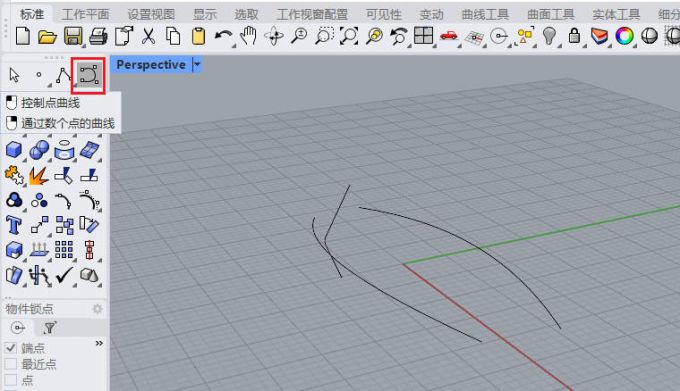Click the osnap circle tab icon

[18, 328]
